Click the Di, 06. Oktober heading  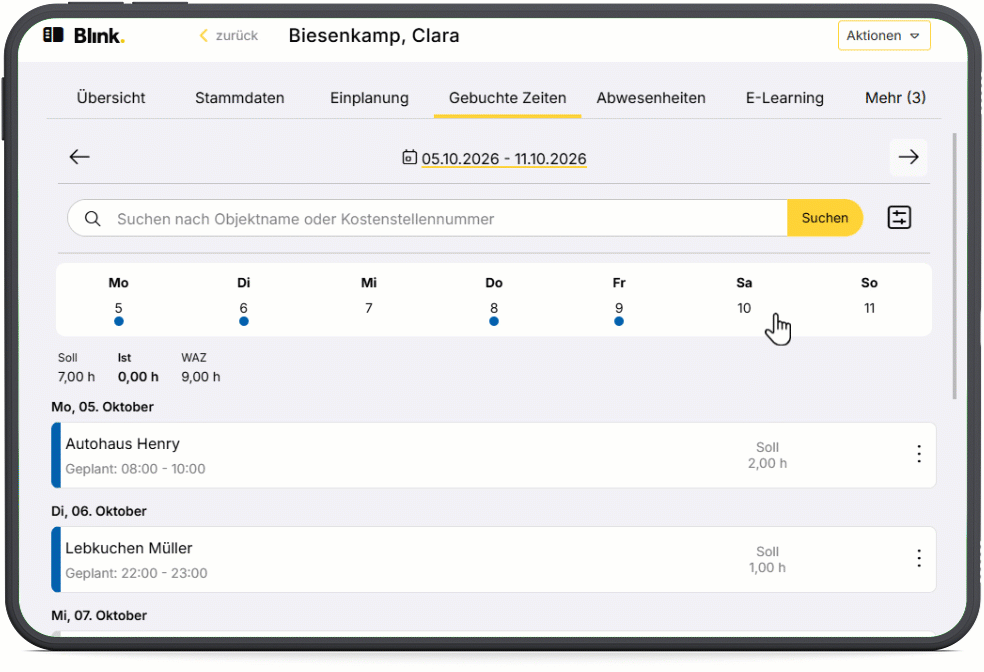pos(99,511)
